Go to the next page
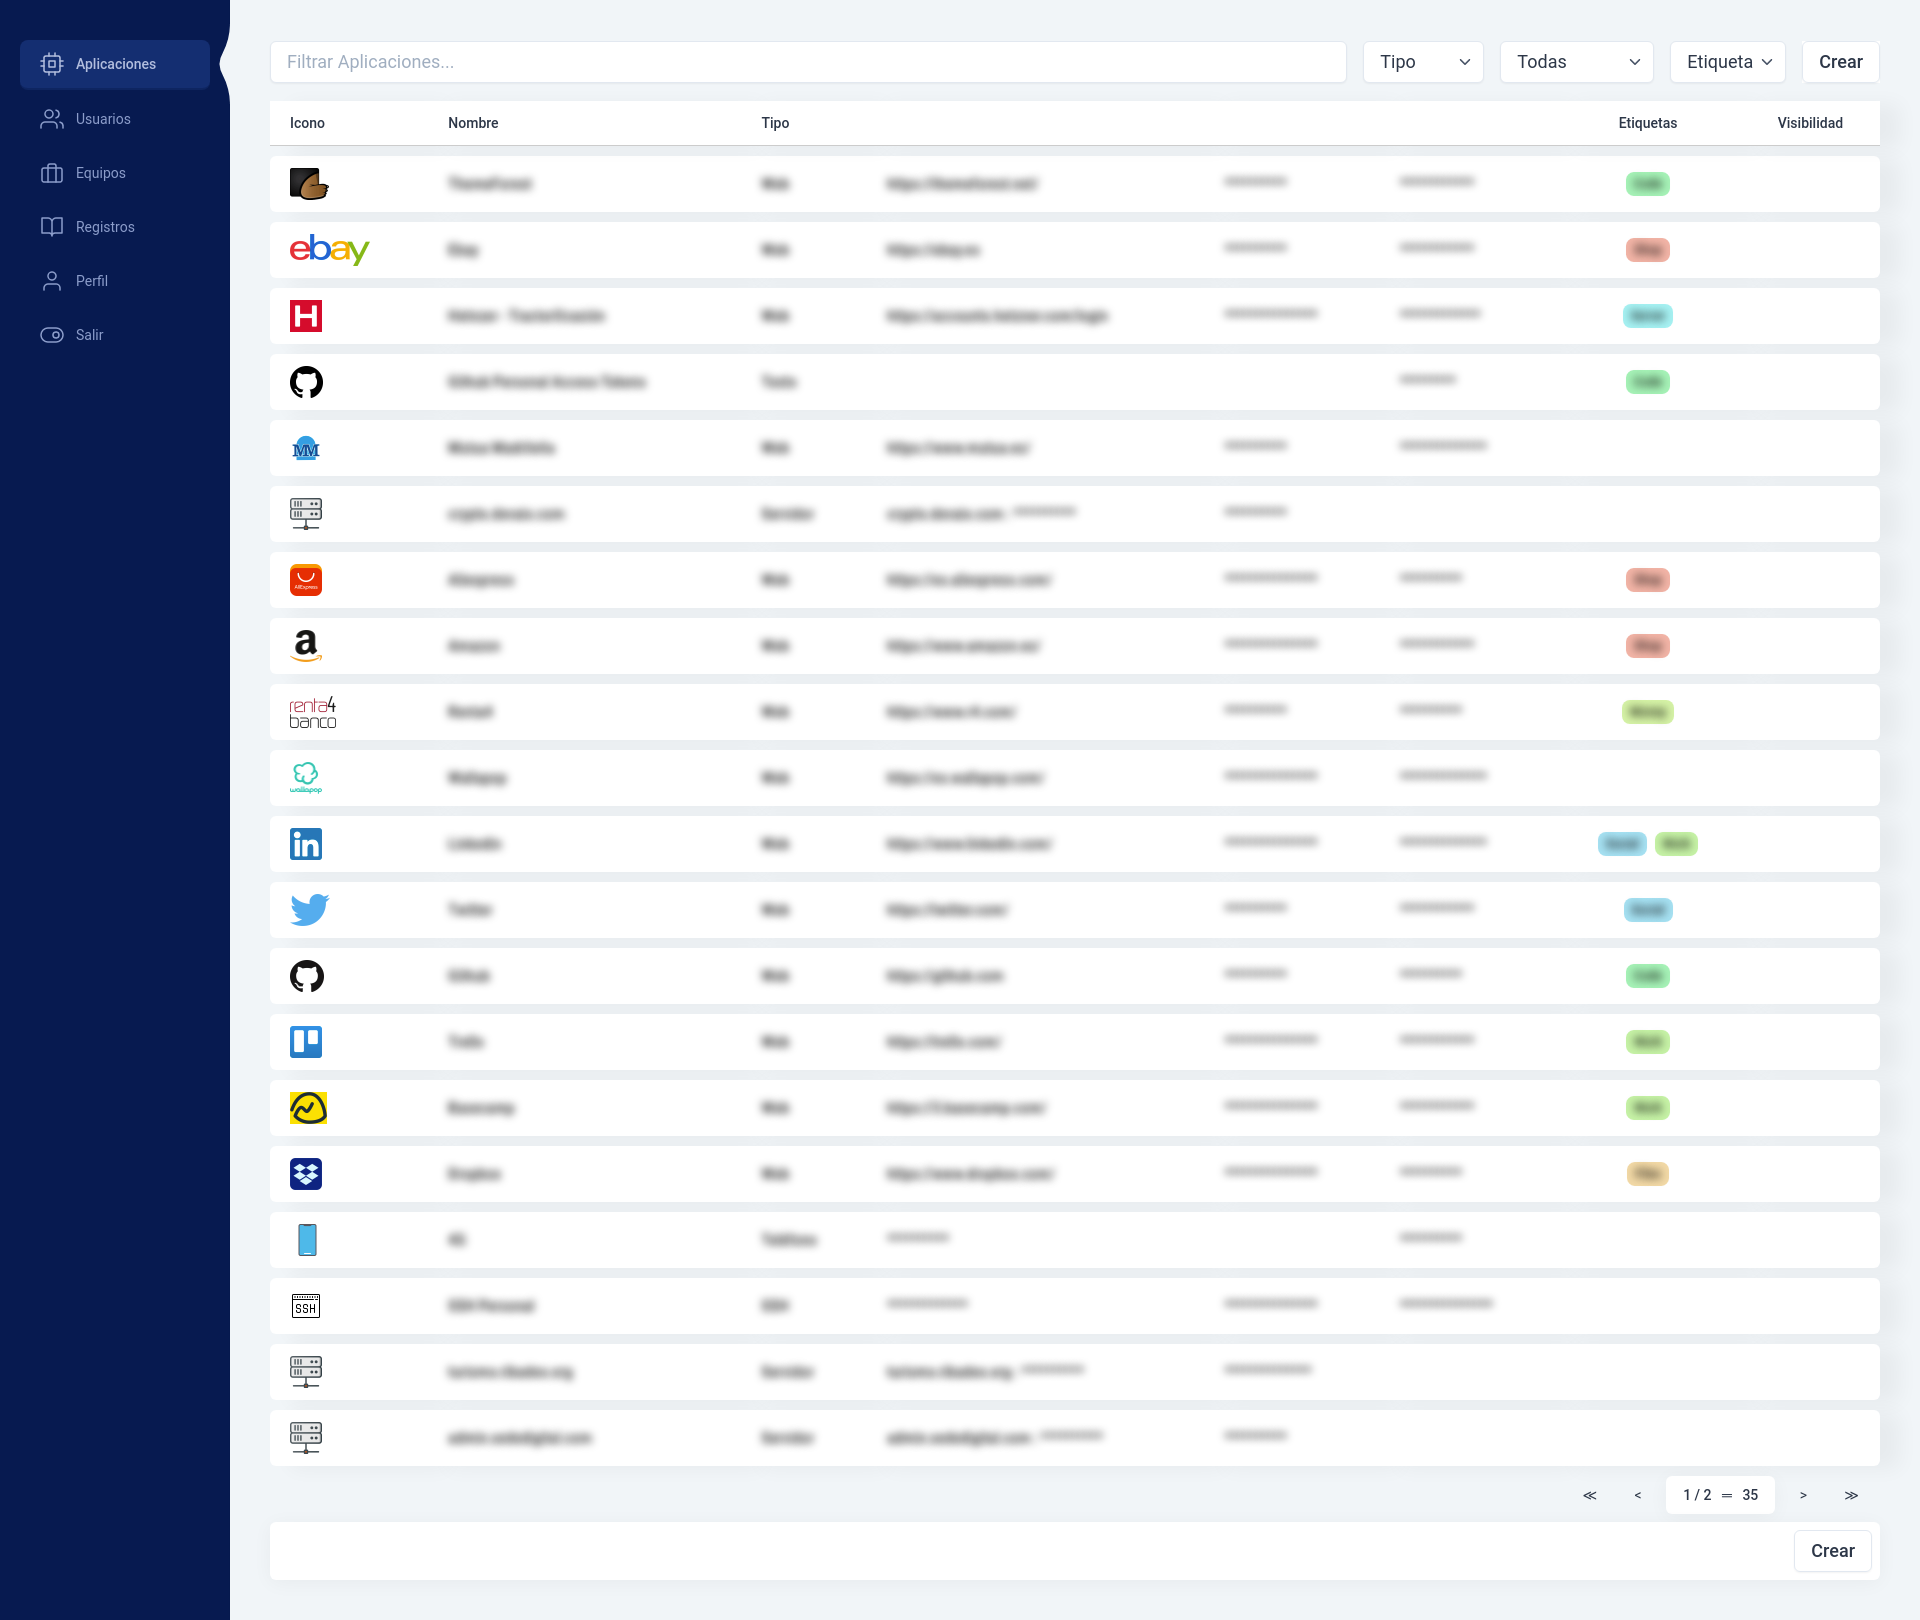This screenshot has height=1620, width=1920. point(1803,1495)
